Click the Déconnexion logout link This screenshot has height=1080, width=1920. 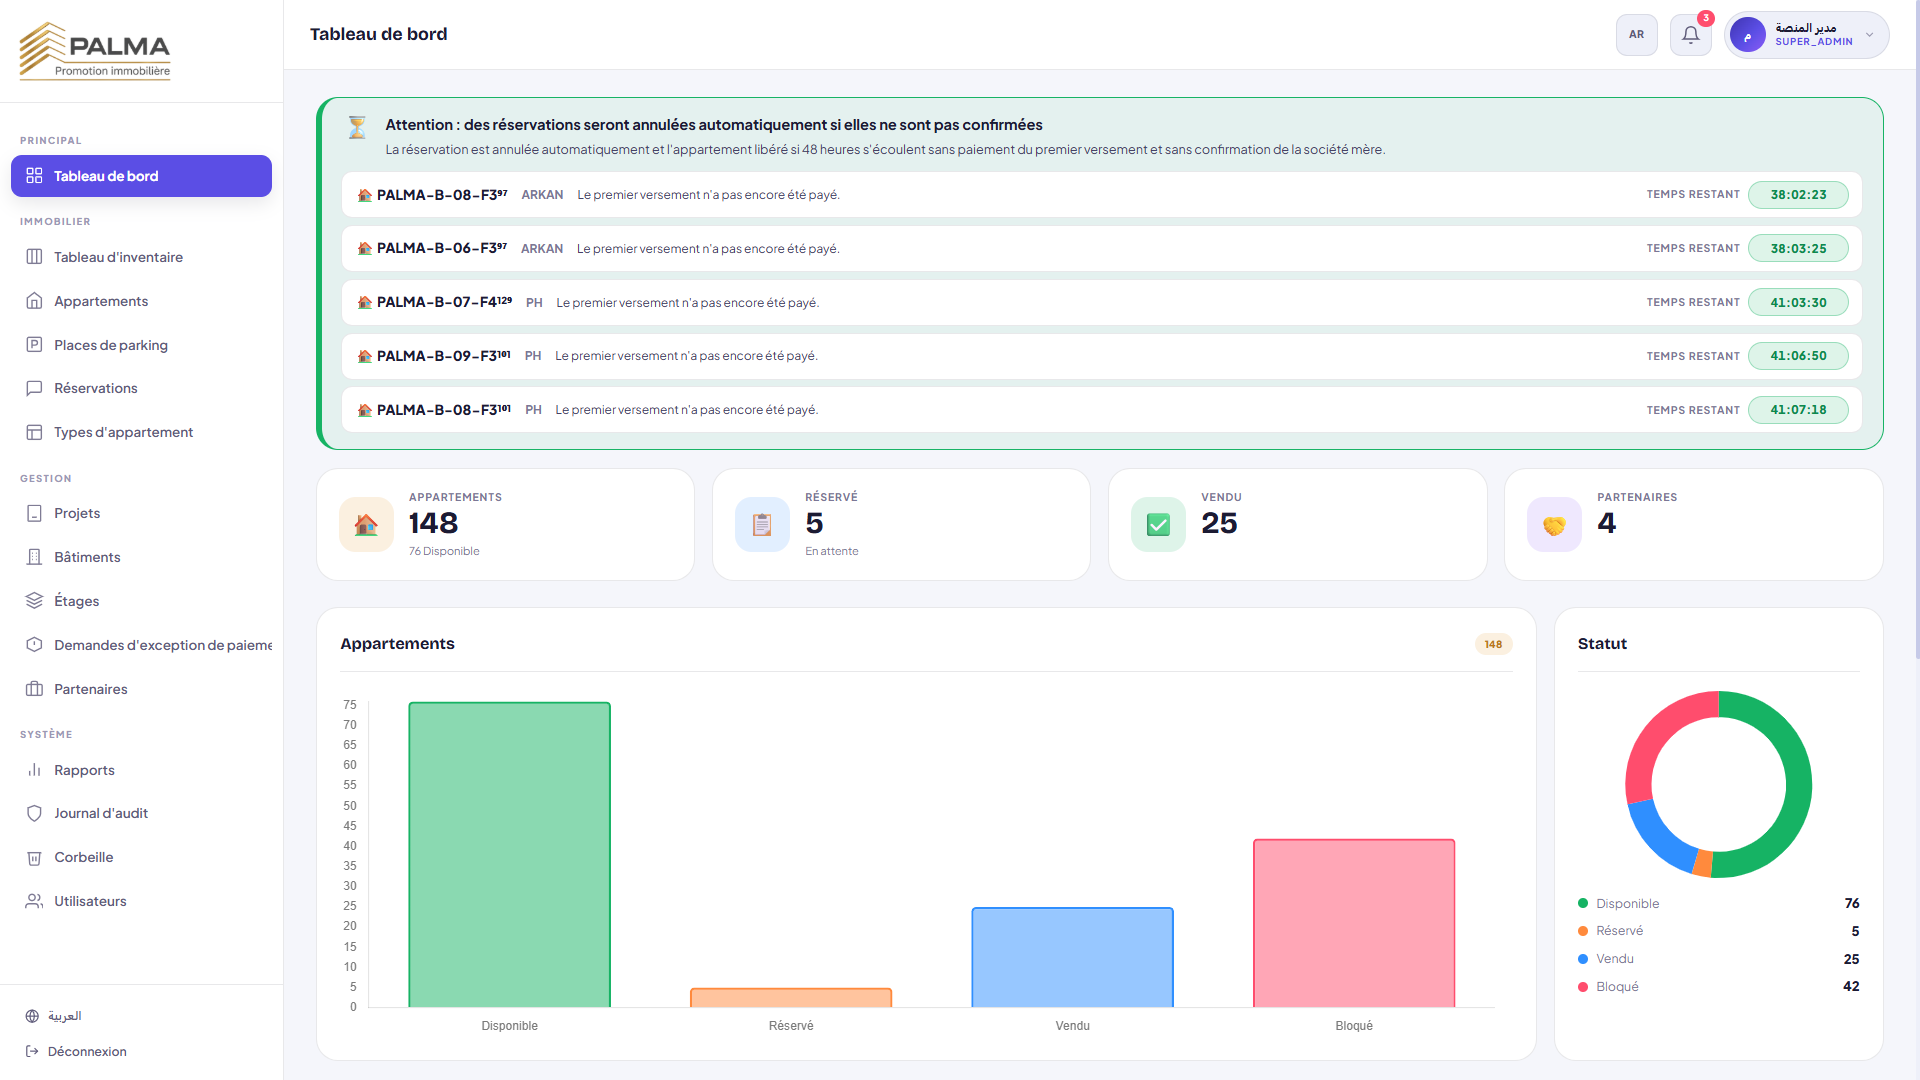[76, 1051]
